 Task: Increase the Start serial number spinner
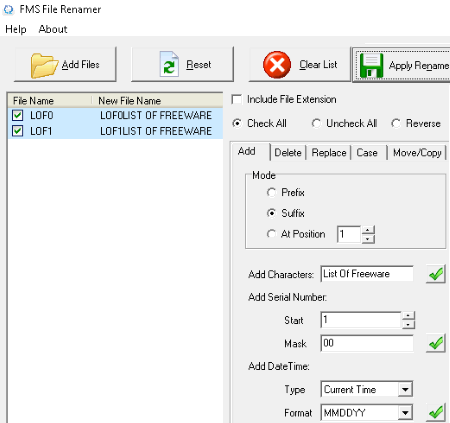click(x=408, y=315)
